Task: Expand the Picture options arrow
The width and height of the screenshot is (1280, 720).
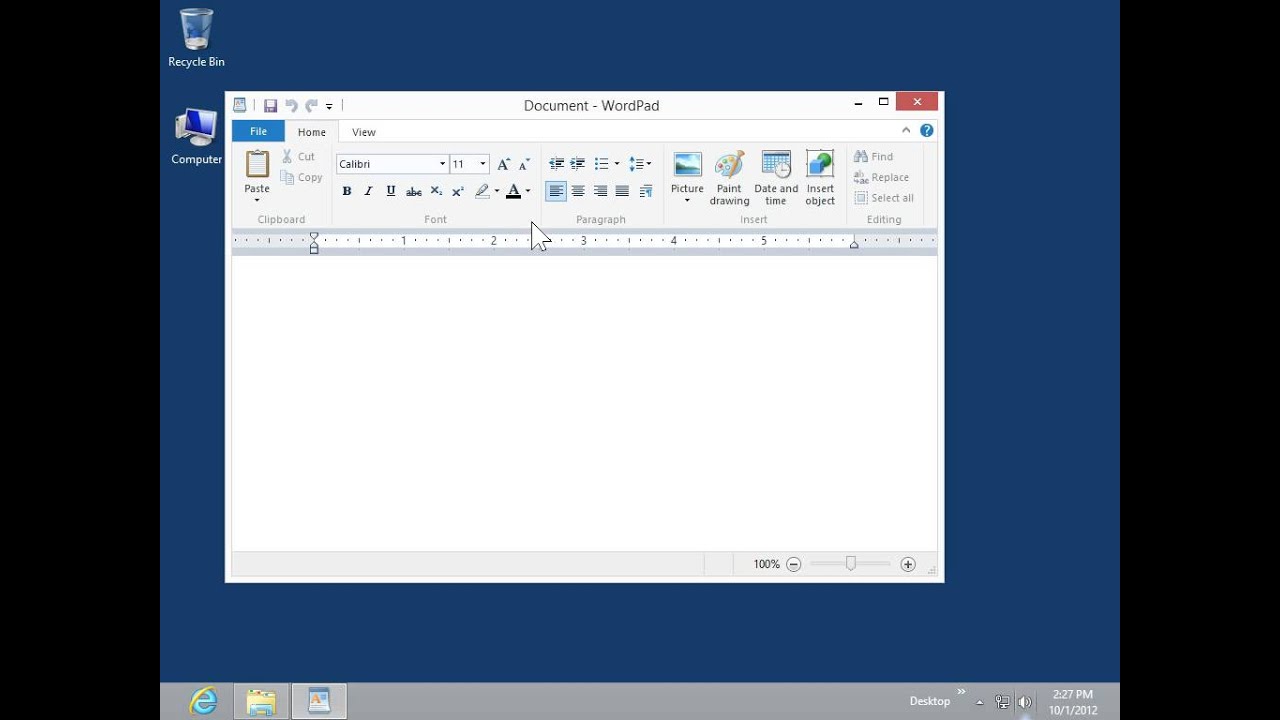Action: click(x=687, y=200)
